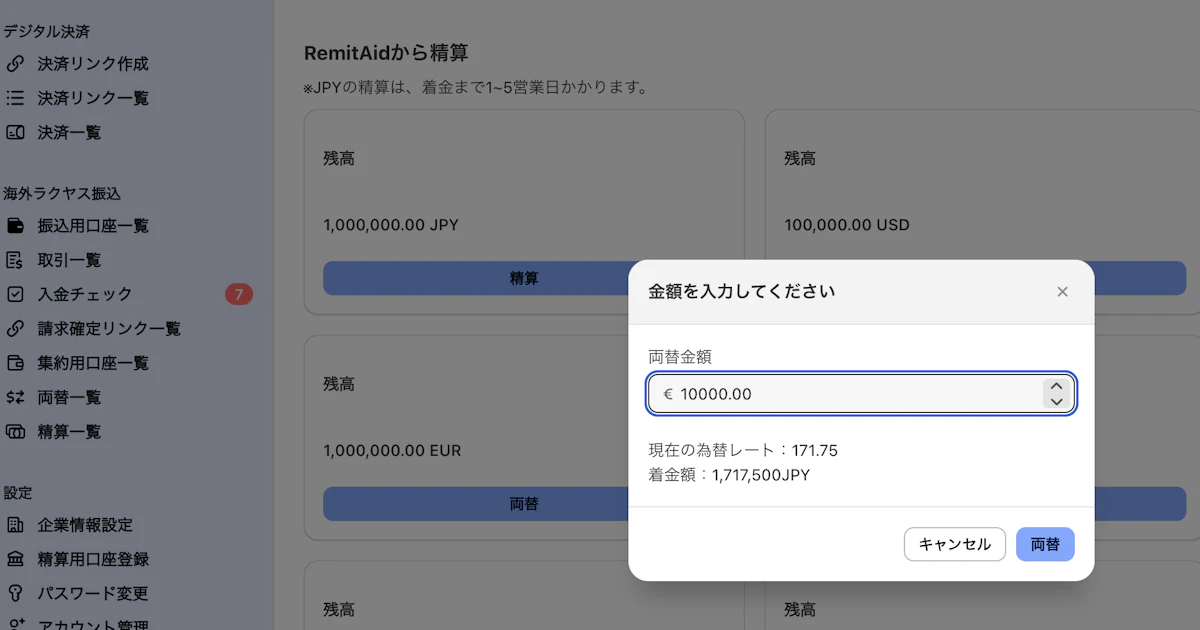Click the exchange icon beside 両替一覧
This screenshot has height=630, width=1200.
(15, 397)
